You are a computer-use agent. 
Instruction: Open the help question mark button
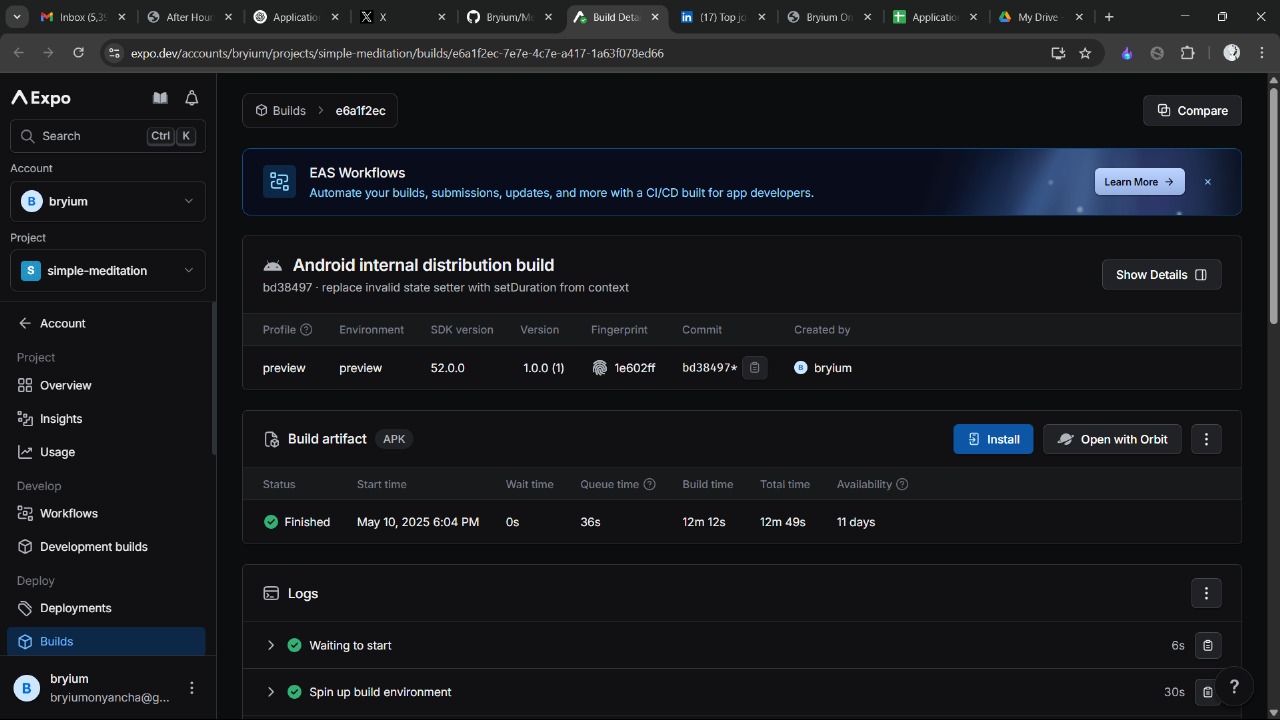pos(1234,686)
